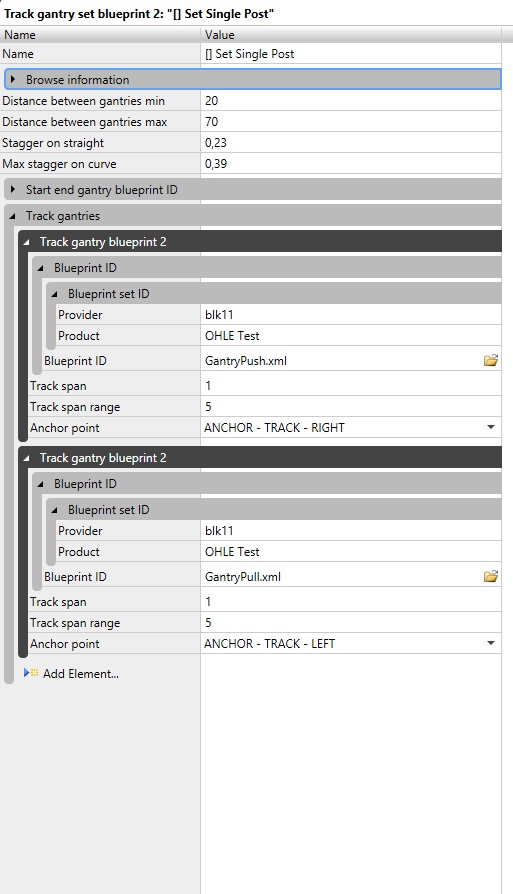Open ANCHOR - TRACK - LEFT dropdown arrow
Image resolution: width=513 pixels, height=894 pixels.
coord(491,643)
